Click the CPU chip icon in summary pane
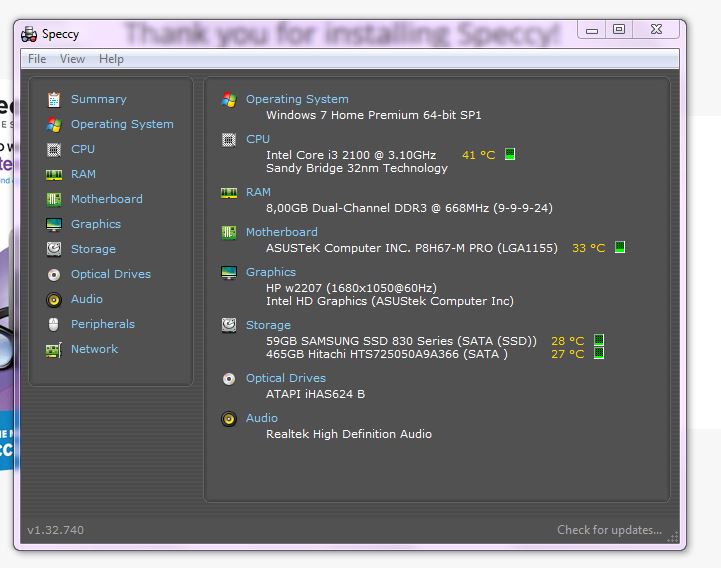 (229, 139)
